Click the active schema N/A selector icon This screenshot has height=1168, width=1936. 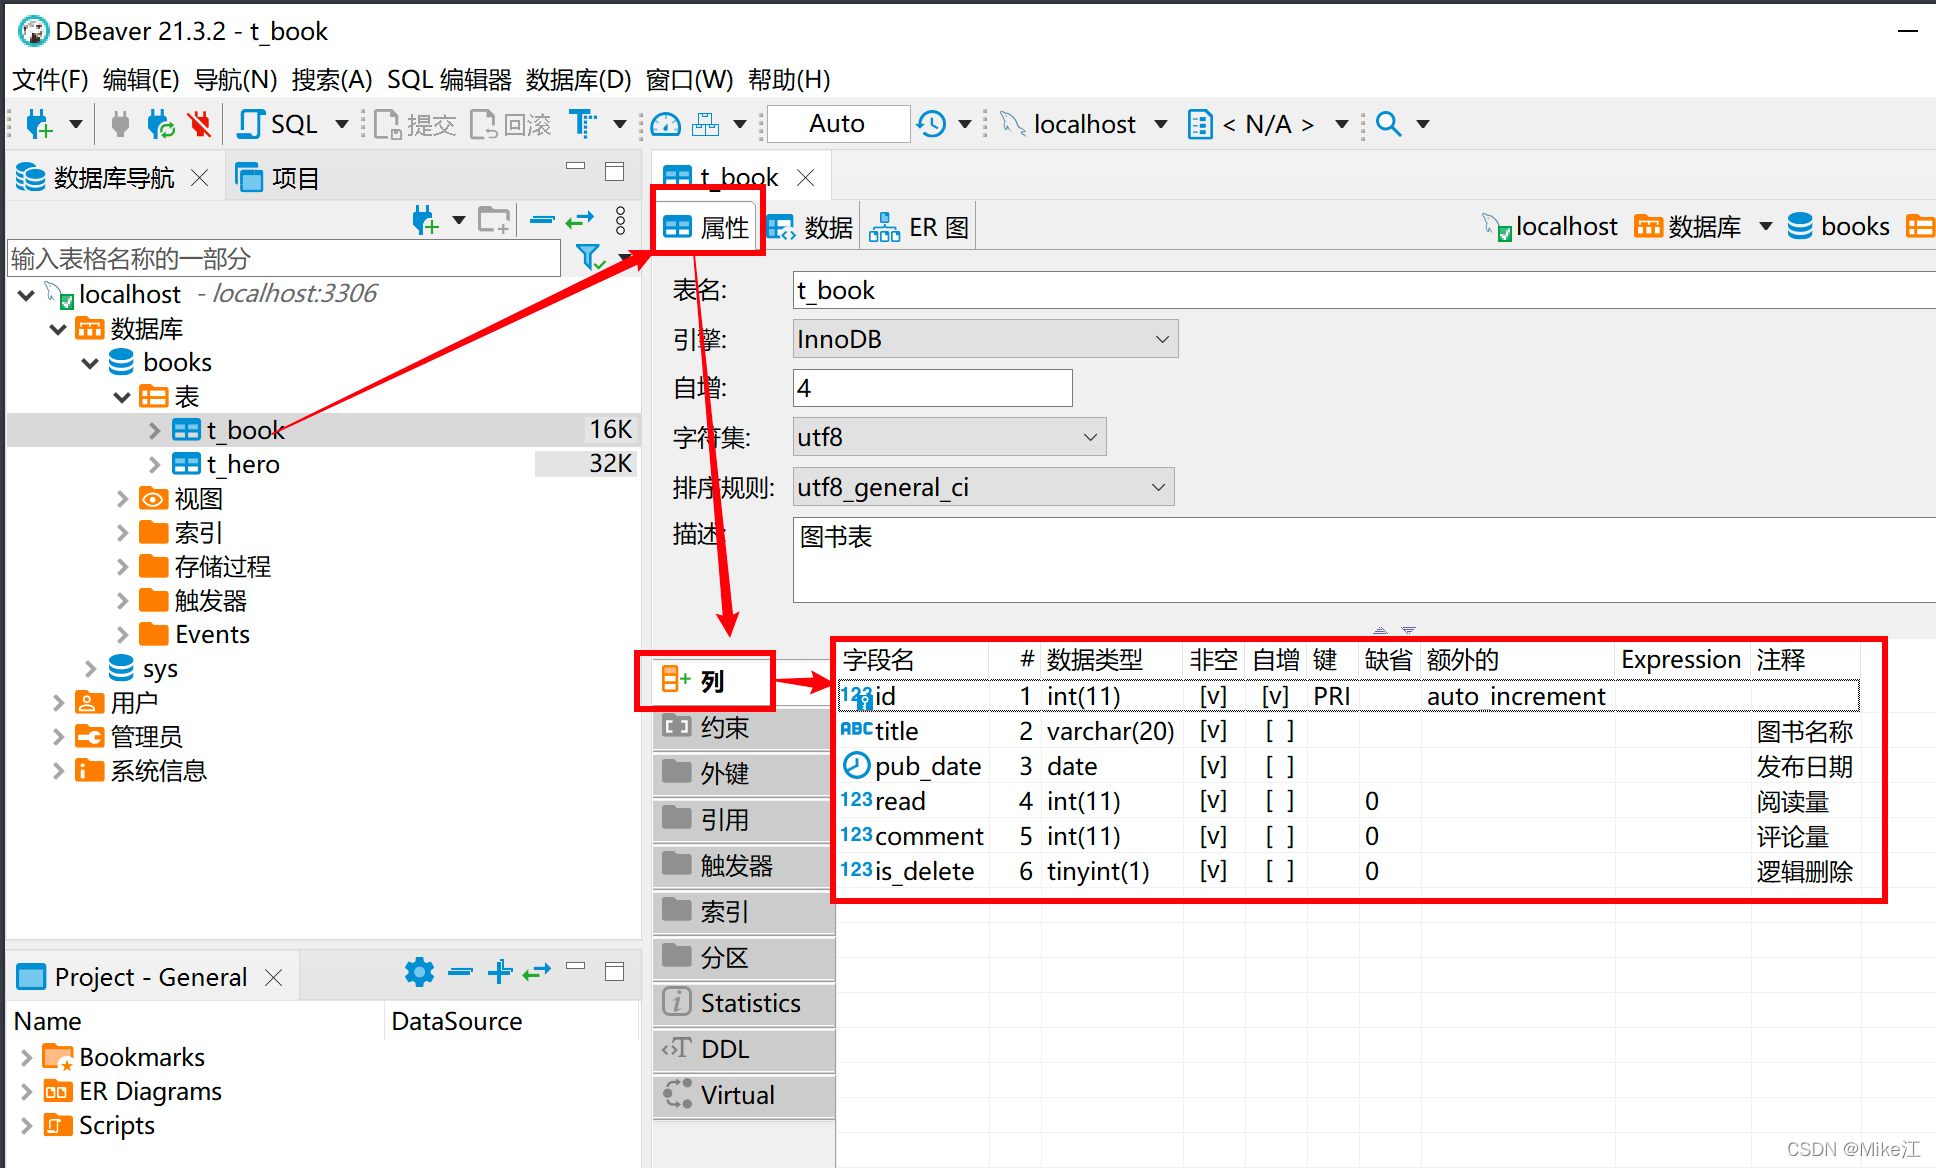click(1200, 124)
